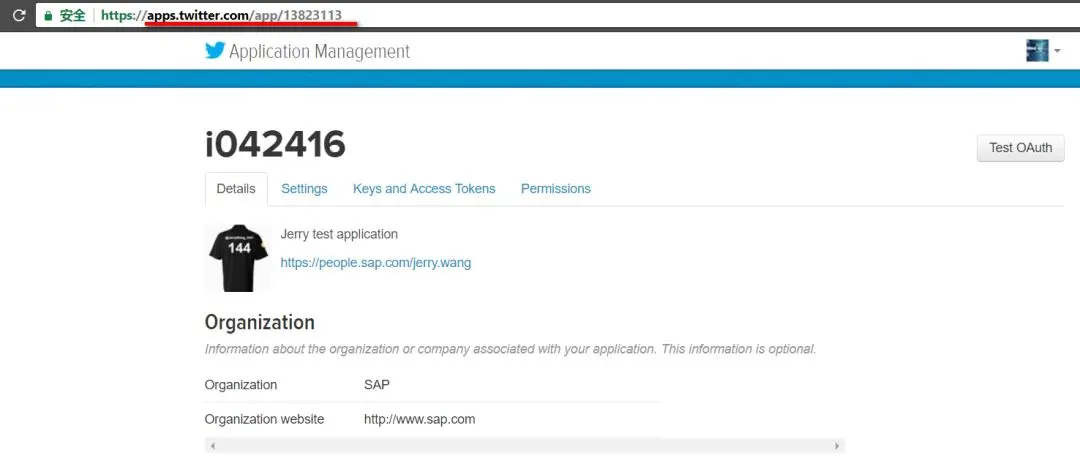Click the Twitter bird logo
Screen dimensions: 1080x469
(215, 50)
